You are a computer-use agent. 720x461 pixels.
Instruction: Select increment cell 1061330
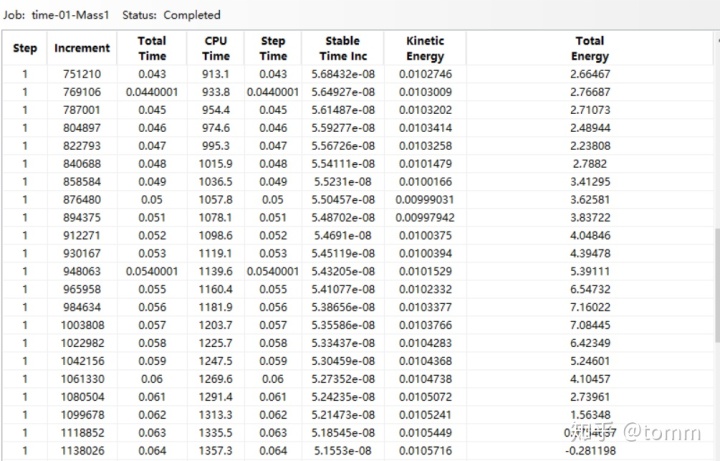coord(83,379)
